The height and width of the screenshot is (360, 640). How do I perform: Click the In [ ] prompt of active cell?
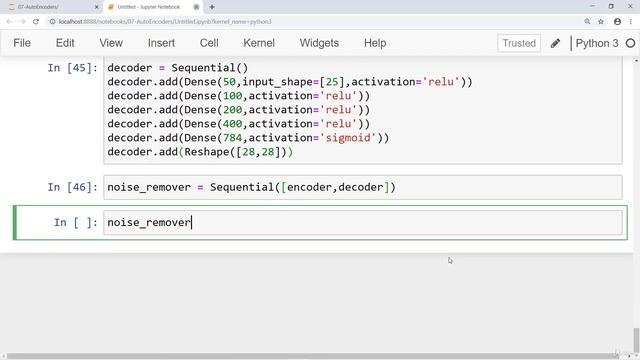point(76,222)
